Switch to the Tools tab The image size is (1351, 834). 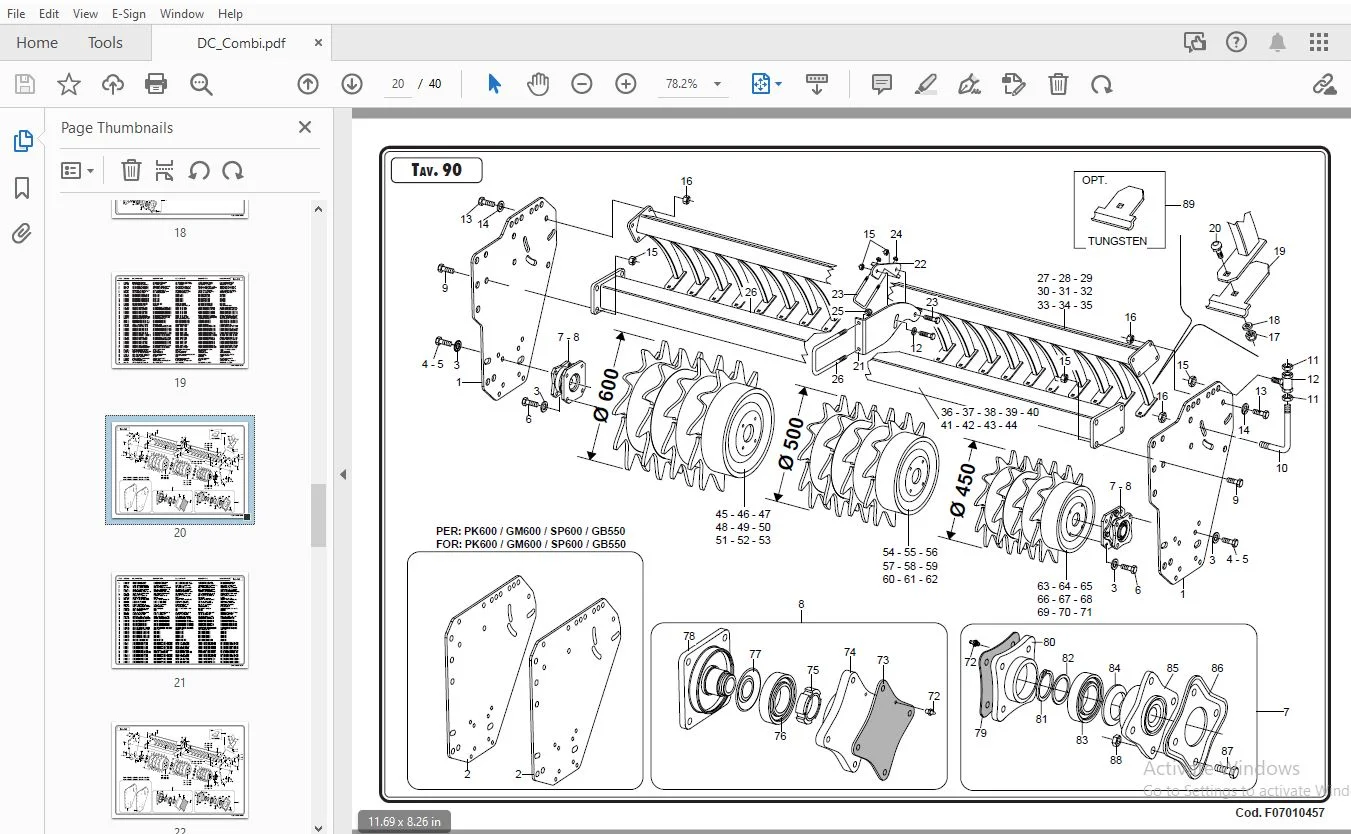coord(105,42)
